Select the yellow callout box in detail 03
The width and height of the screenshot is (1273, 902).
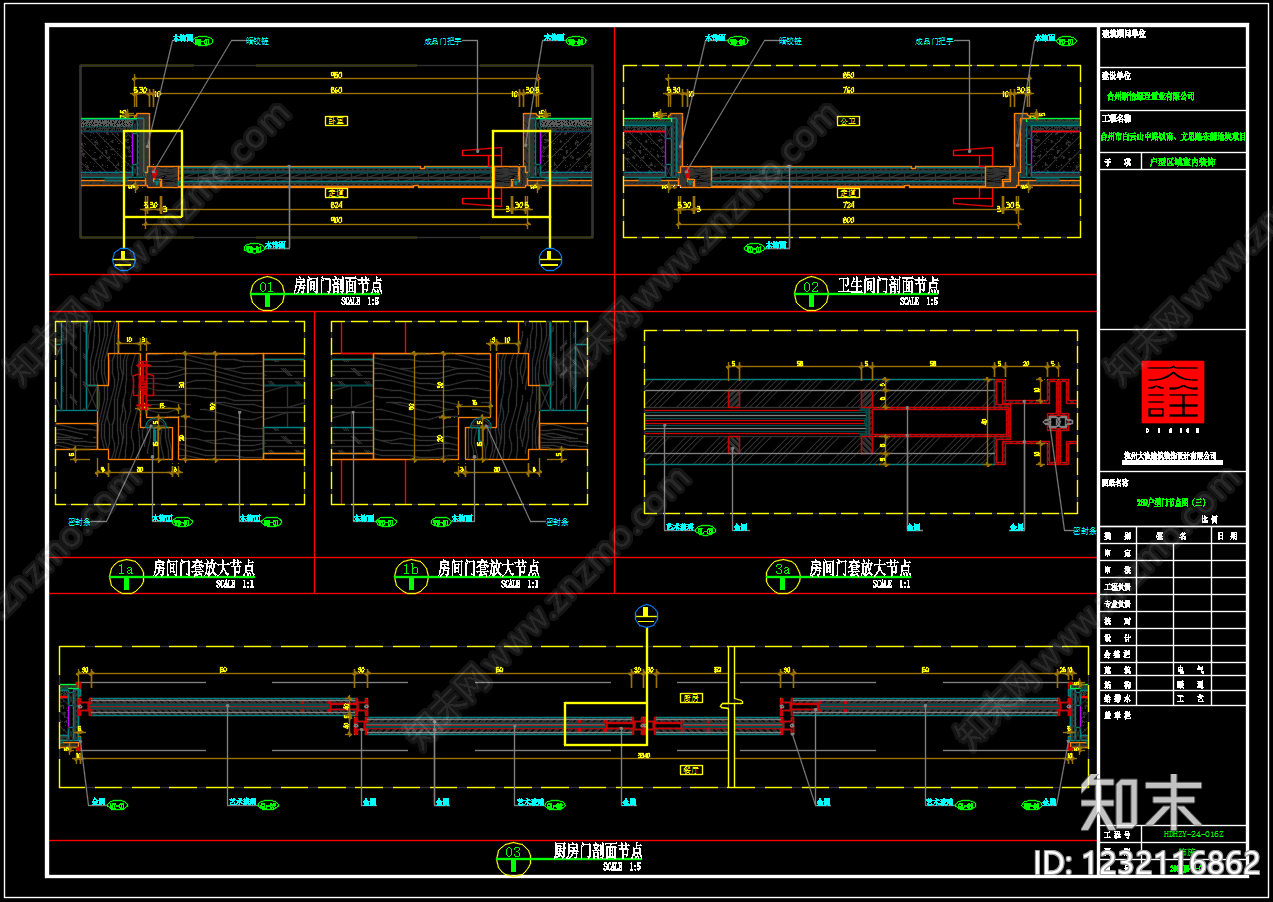pos(605,724)
